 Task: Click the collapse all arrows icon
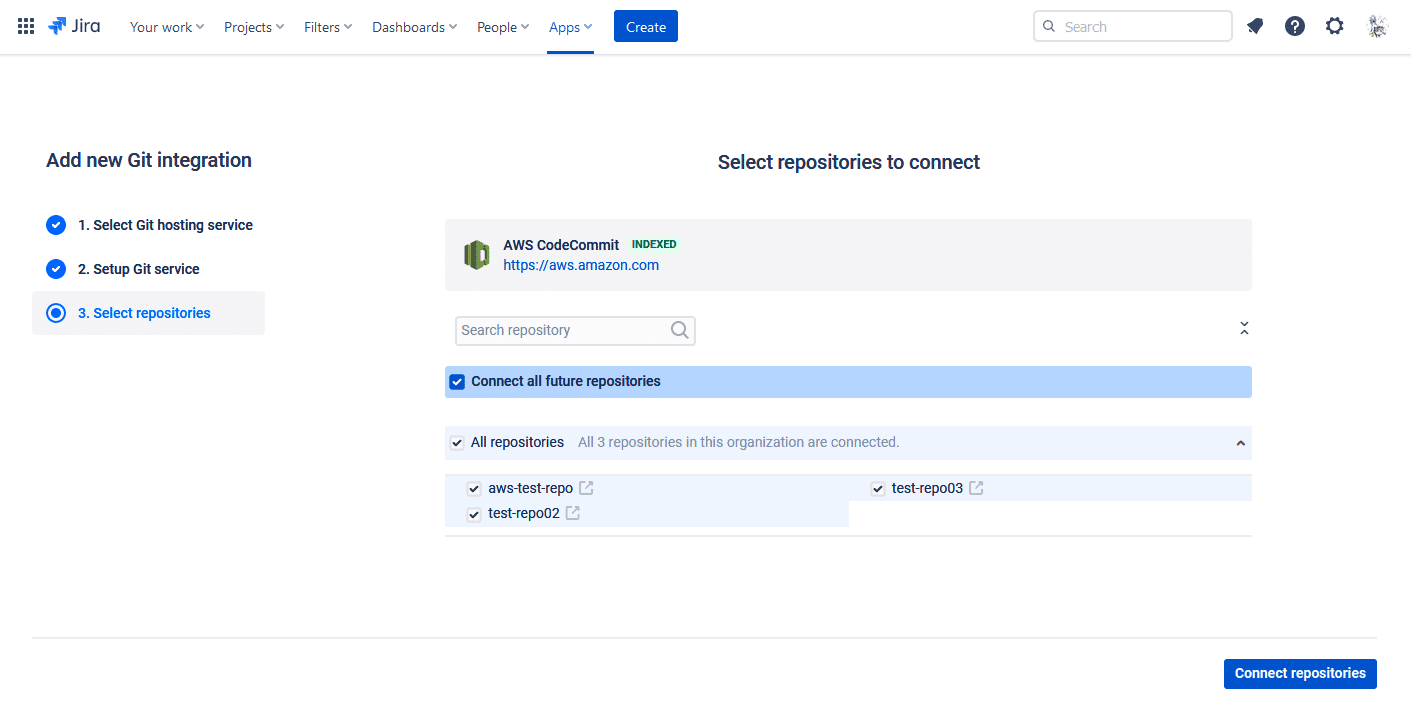pos(1244,328)
